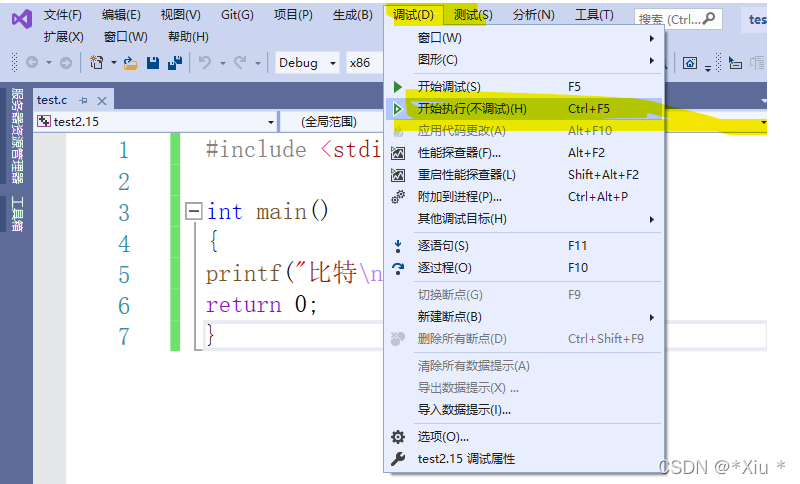This screenshot has height=484, width=800.
Task: Click the save all files icon
Action: click(175, 63)
